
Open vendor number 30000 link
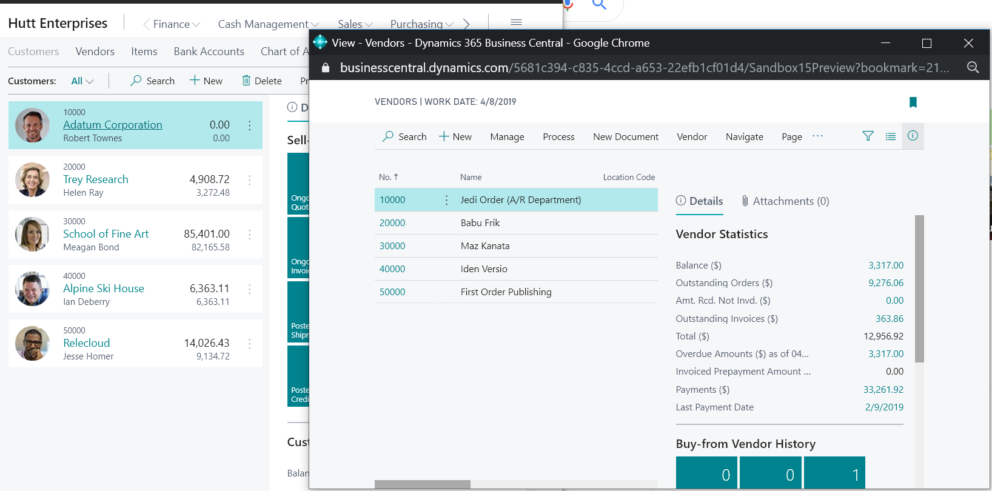tap(392, 246)
